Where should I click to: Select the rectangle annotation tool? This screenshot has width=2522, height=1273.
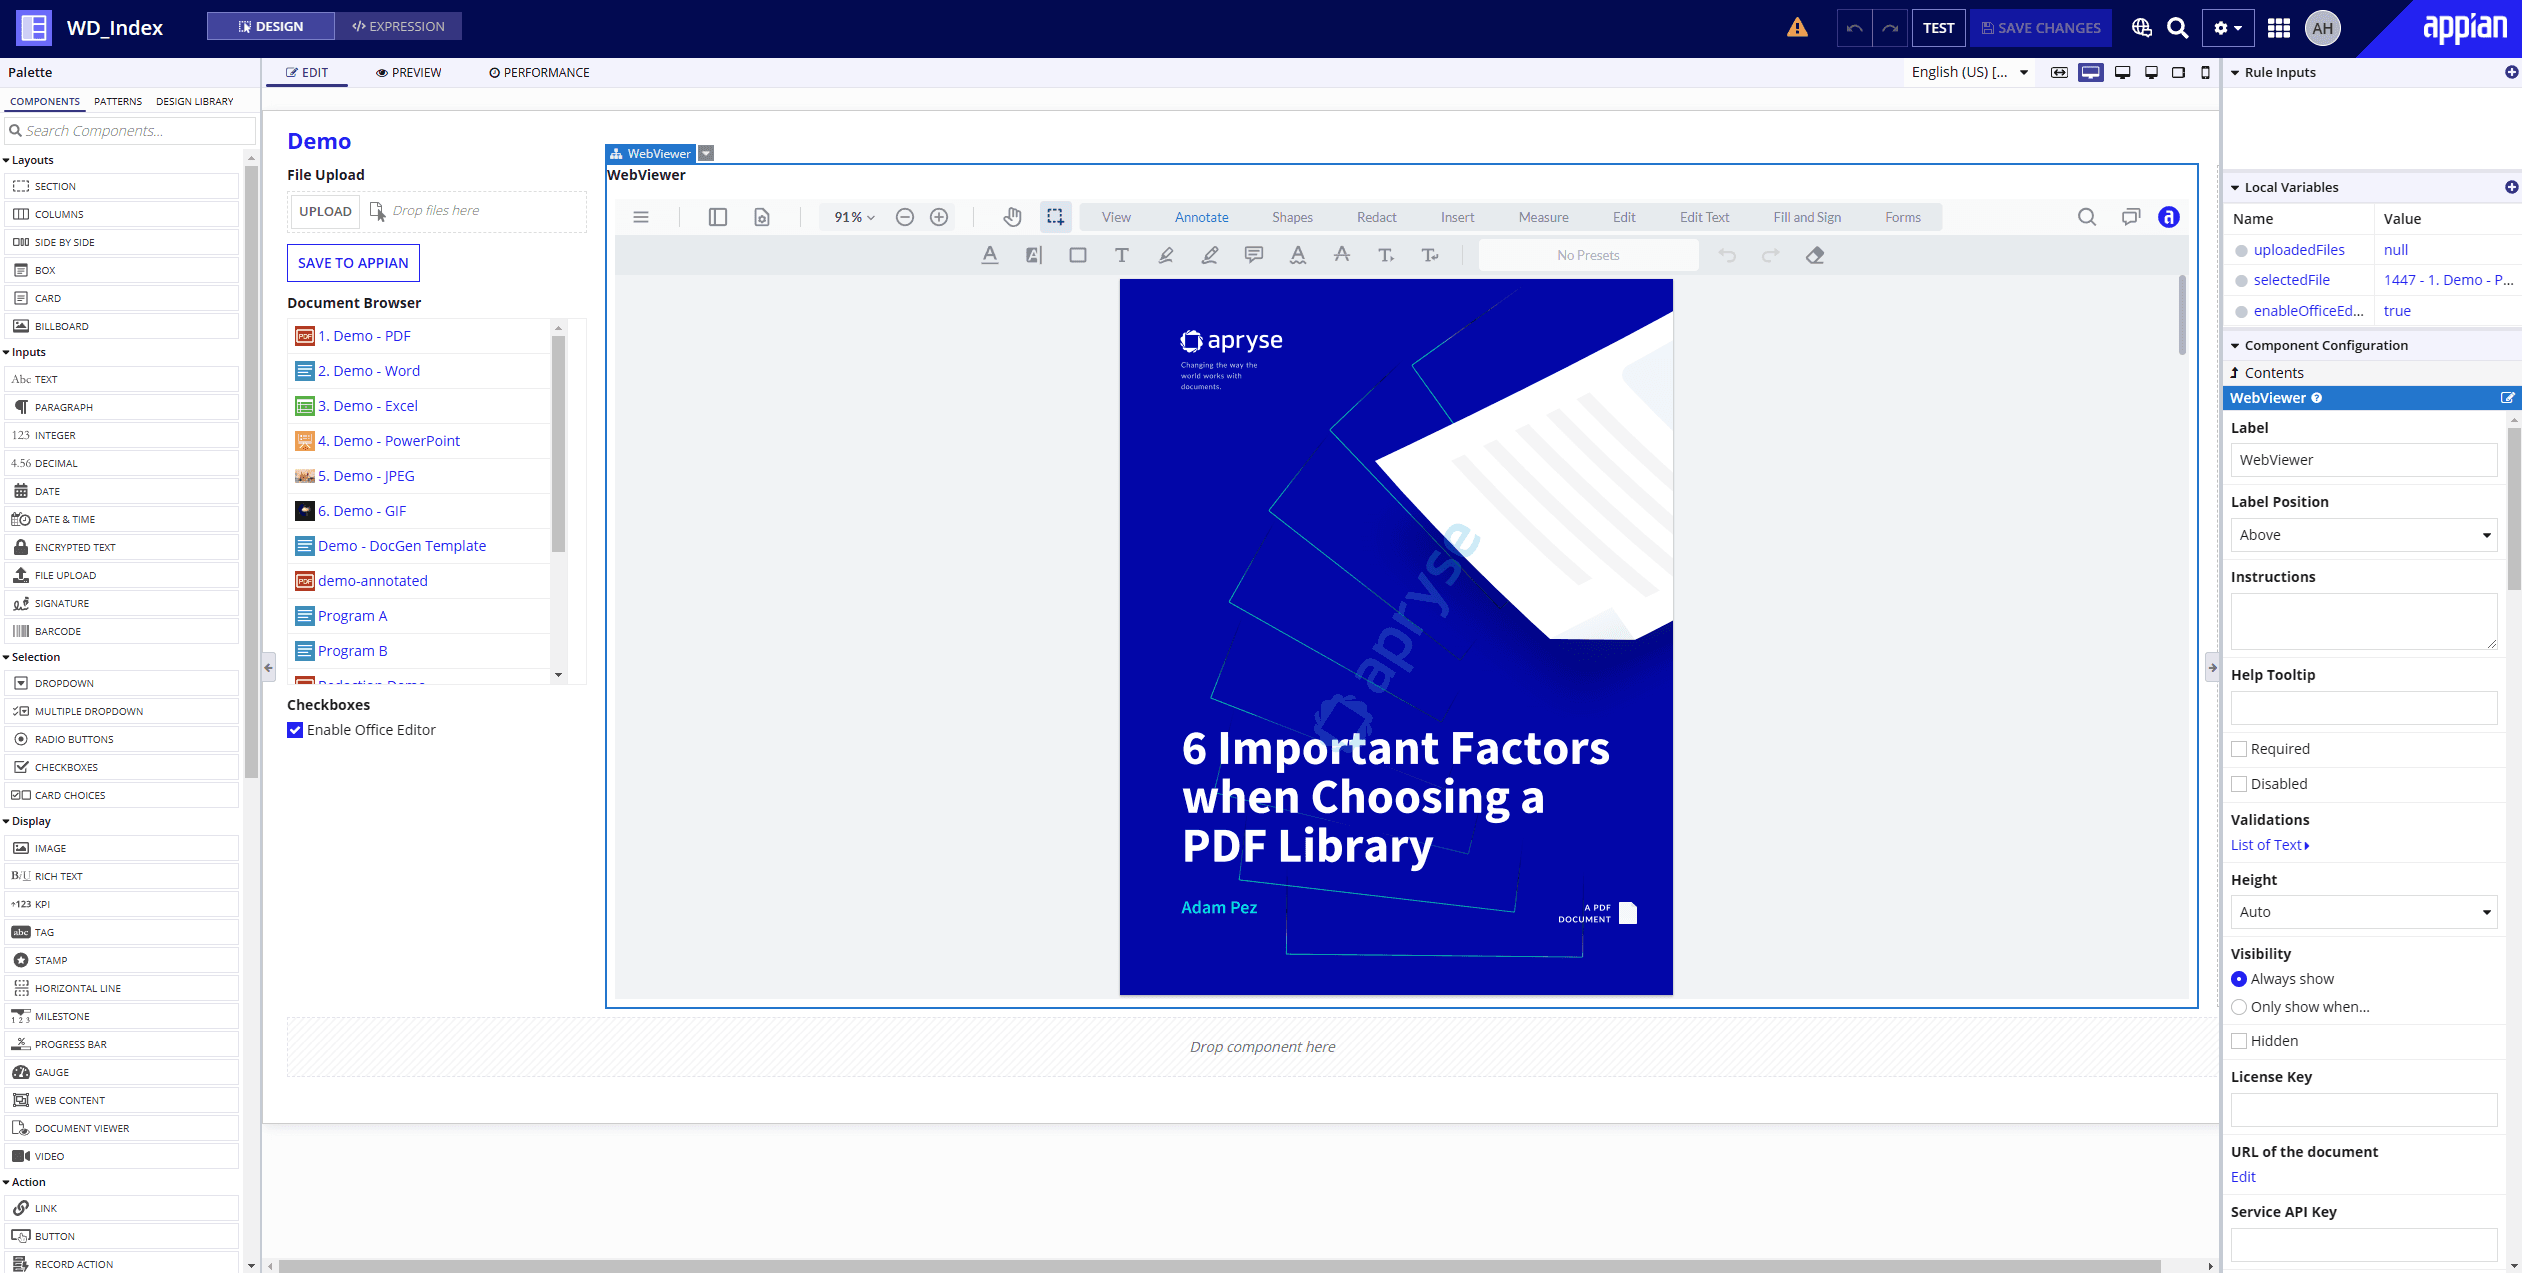click(x=1078, y=255)
